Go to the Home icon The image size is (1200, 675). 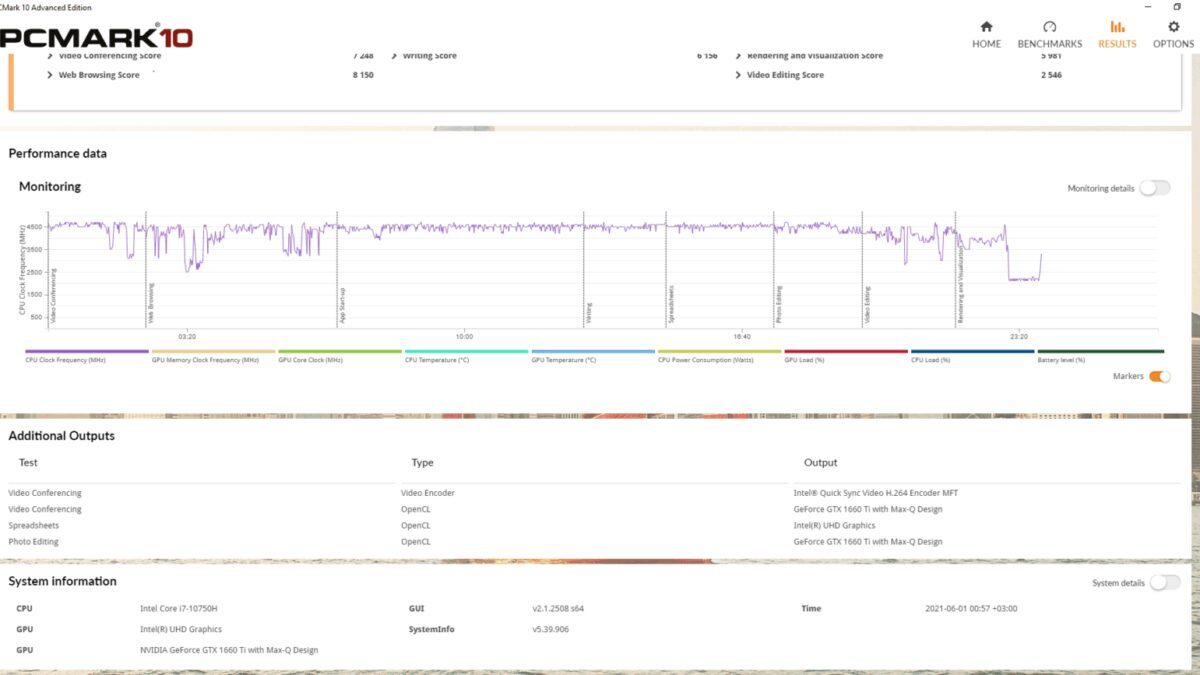pyautogui.click(x=986, y=27)
